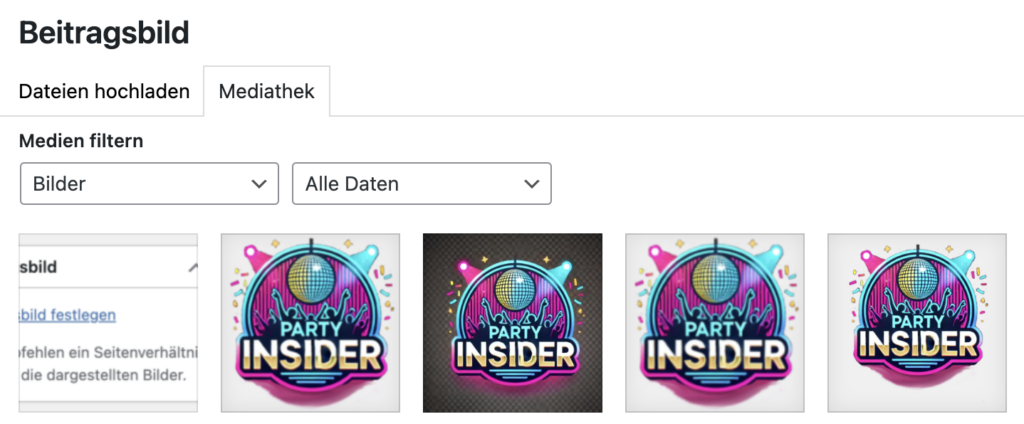Select the Party Insider logo with dark background
1024x424 pixels.
[513, 323]
